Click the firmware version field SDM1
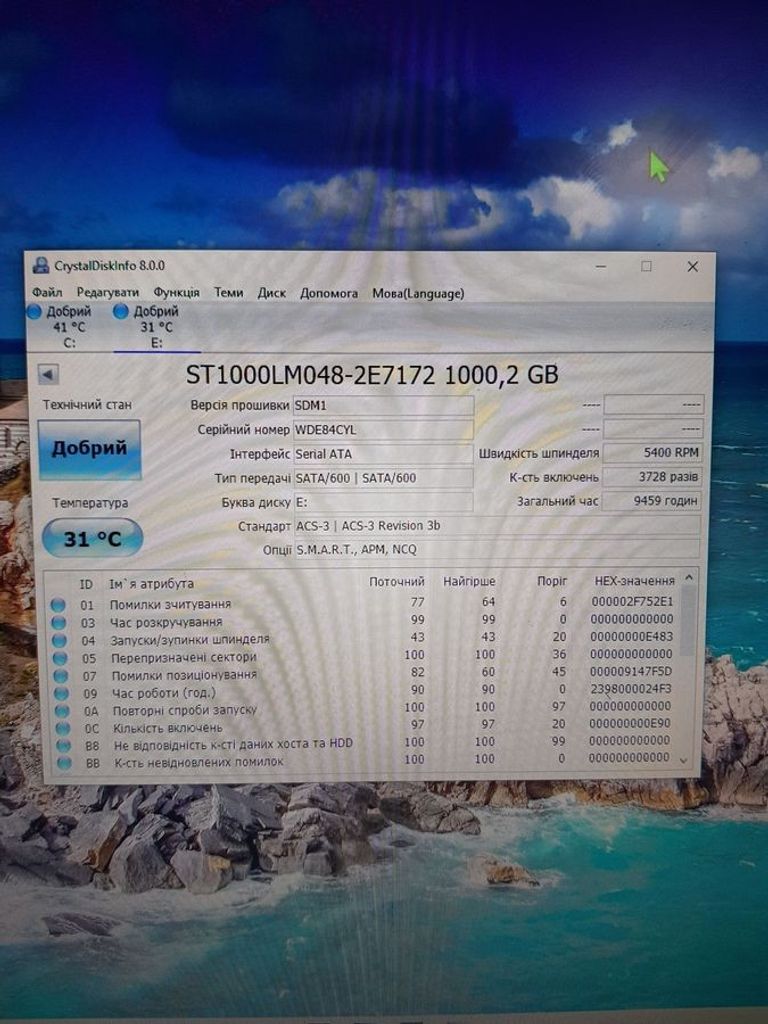Viewport: 768px width, 1024px height. tap(383, 406)
